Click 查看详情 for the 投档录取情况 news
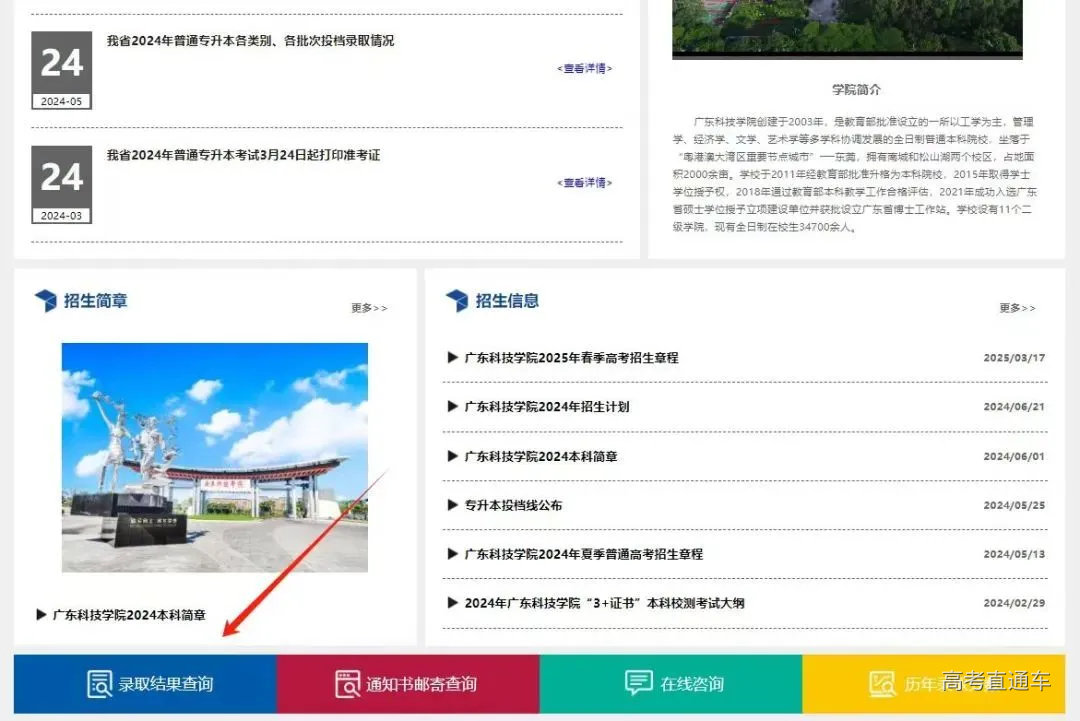The image size is (1080, 721). 584,69
